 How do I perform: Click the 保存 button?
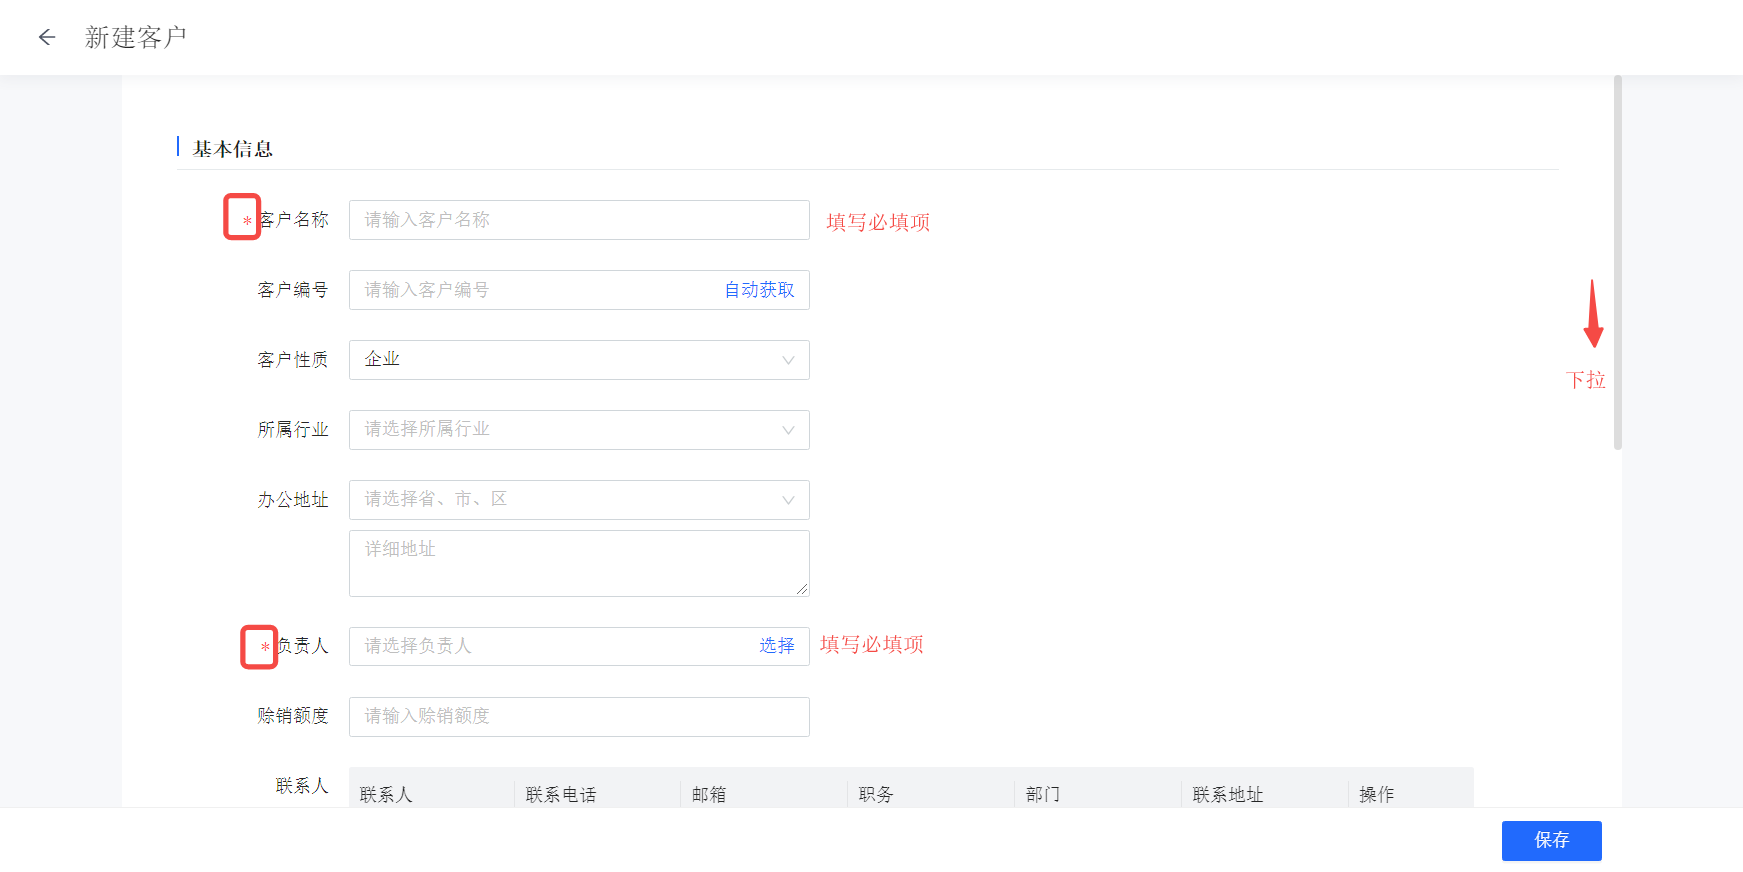[x=1551, y=841]
